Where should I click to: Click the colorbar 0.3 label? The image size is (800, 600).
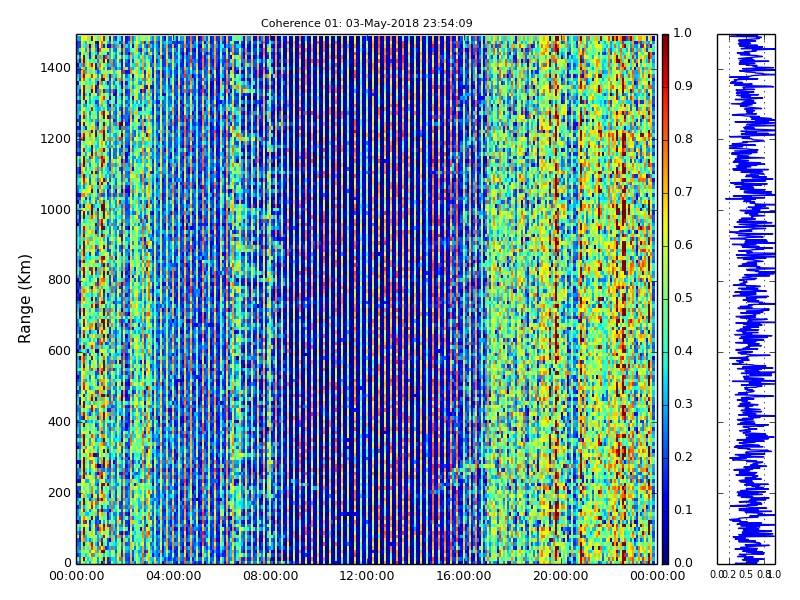(x=683, y=404)
